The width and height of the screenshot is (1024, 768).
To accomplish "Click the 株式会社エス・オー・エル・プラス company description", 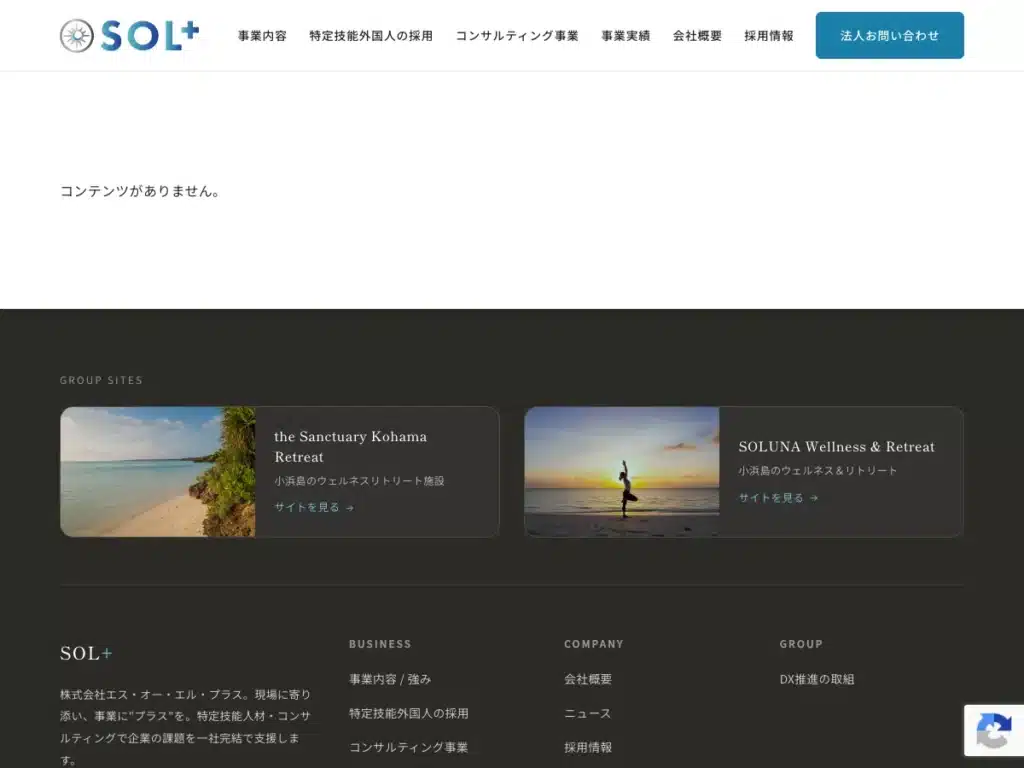I will 185,727.
